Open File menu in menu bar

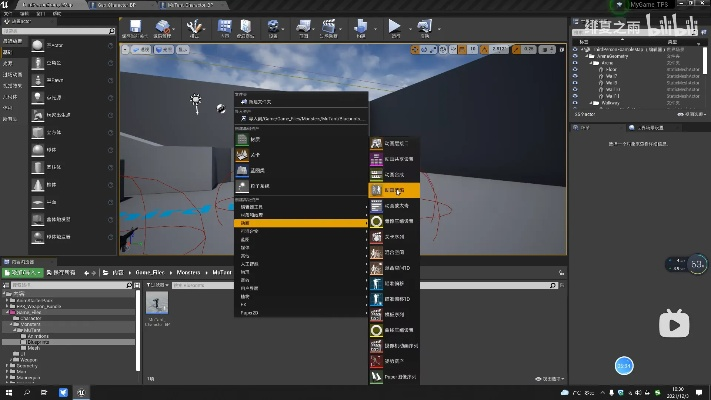[8, 14]
